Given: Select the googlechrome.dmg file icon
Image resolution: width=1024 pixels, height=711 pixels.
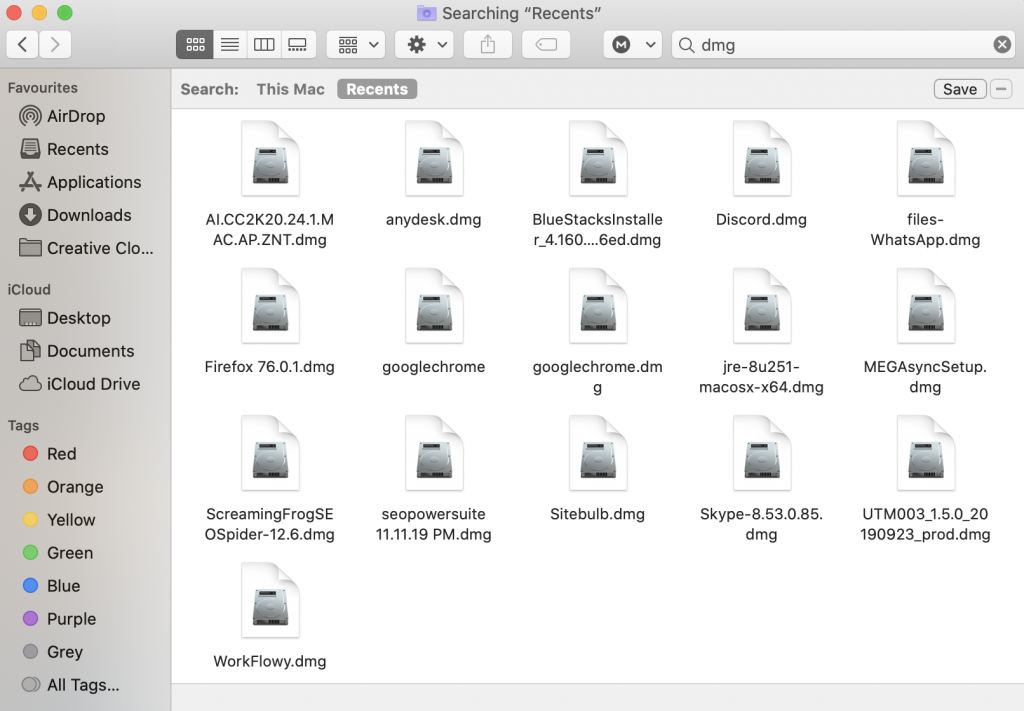Looking at the screenshot, I should pos(598,306).
